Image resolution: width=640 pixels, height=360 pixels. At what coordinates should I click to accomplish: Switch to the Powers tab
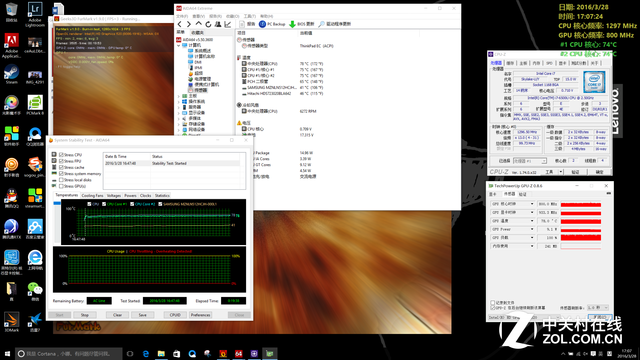click(130, 196)
